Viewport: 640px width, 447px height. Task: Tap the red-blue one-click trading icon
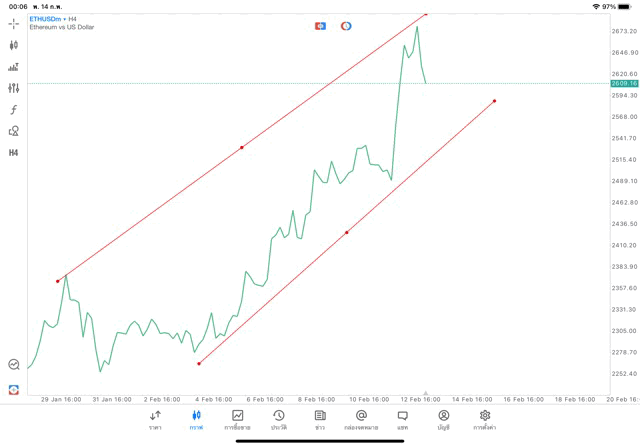point(321,26)
